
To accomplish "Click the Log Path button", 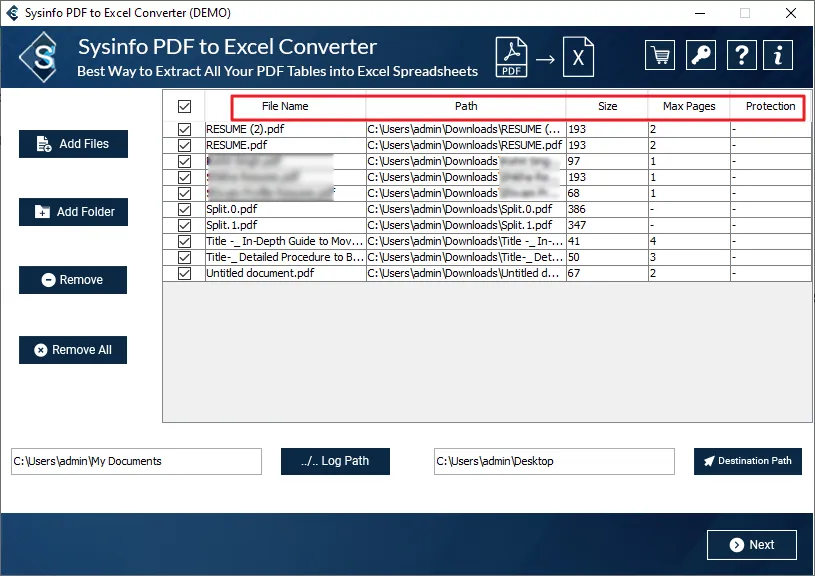I will (333, 461).
